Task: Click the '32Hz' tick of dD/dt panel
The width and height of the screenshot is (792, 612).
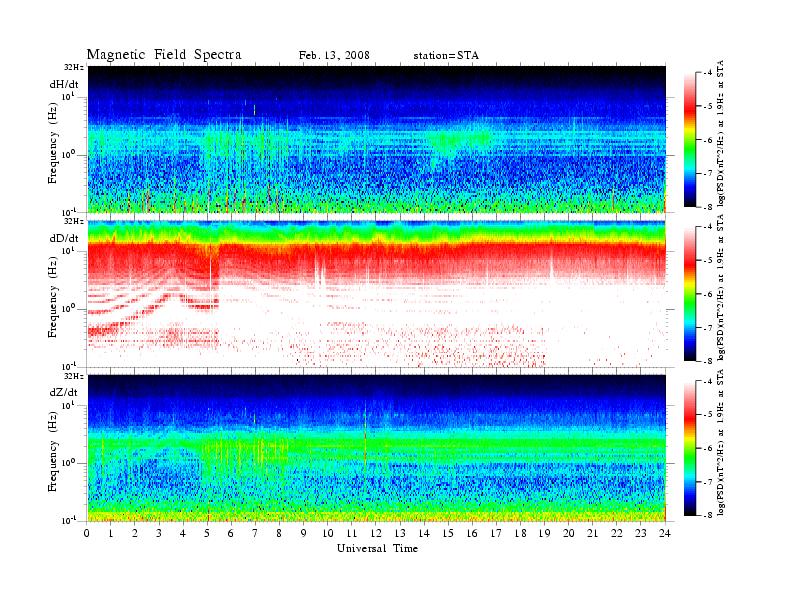Action: (x=74, y=221)
